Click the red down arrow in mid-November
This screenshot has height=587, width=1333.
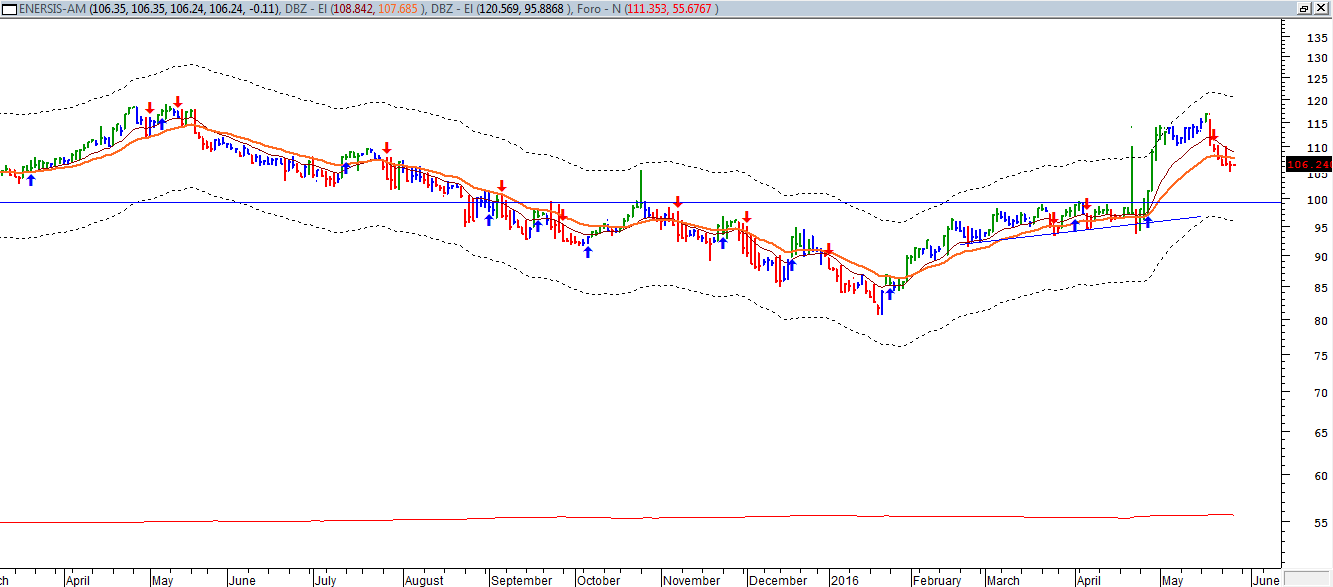coord(678,202)
